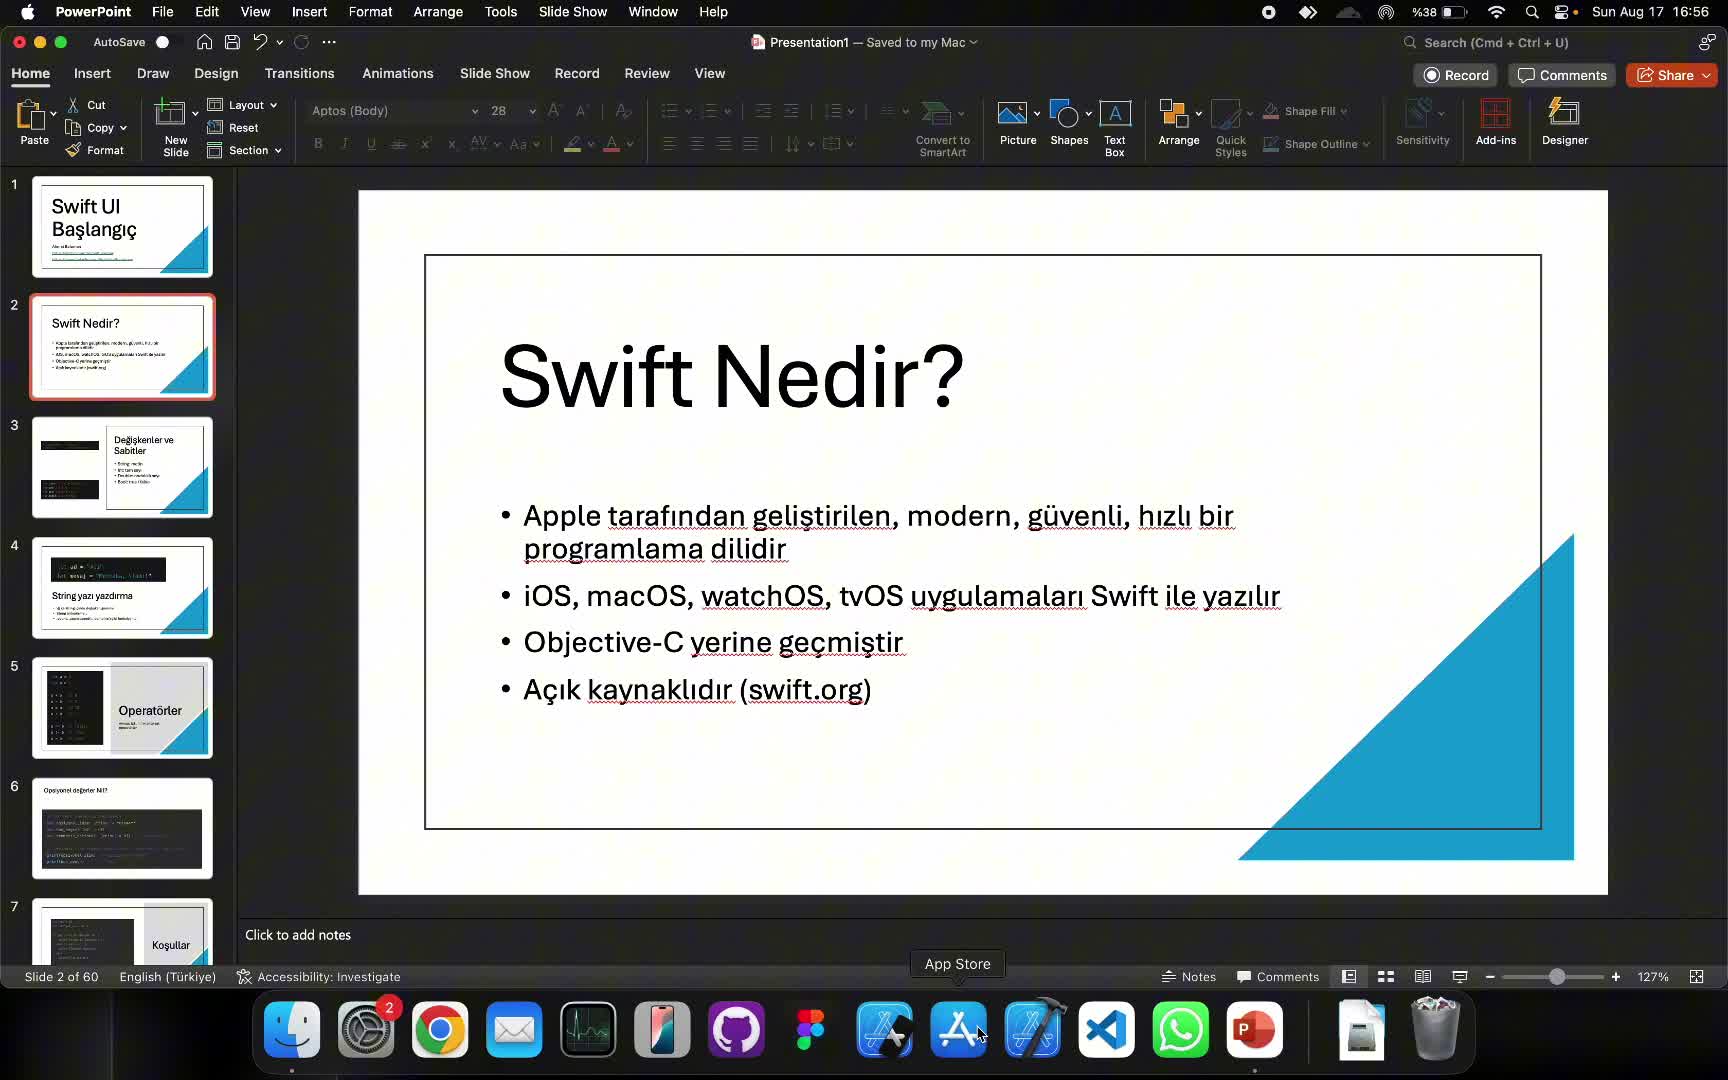Open the Arrange menu in menu bar

[438, 12]
